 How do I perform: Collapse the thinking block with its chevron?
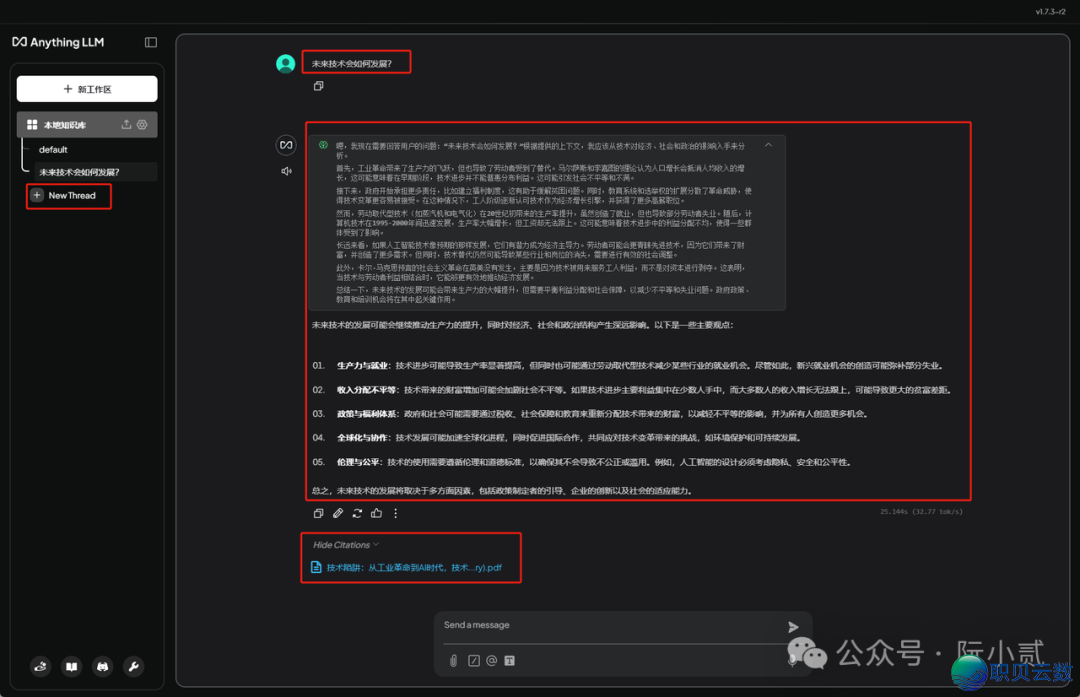pyautogui.click(x=768, y=144)
